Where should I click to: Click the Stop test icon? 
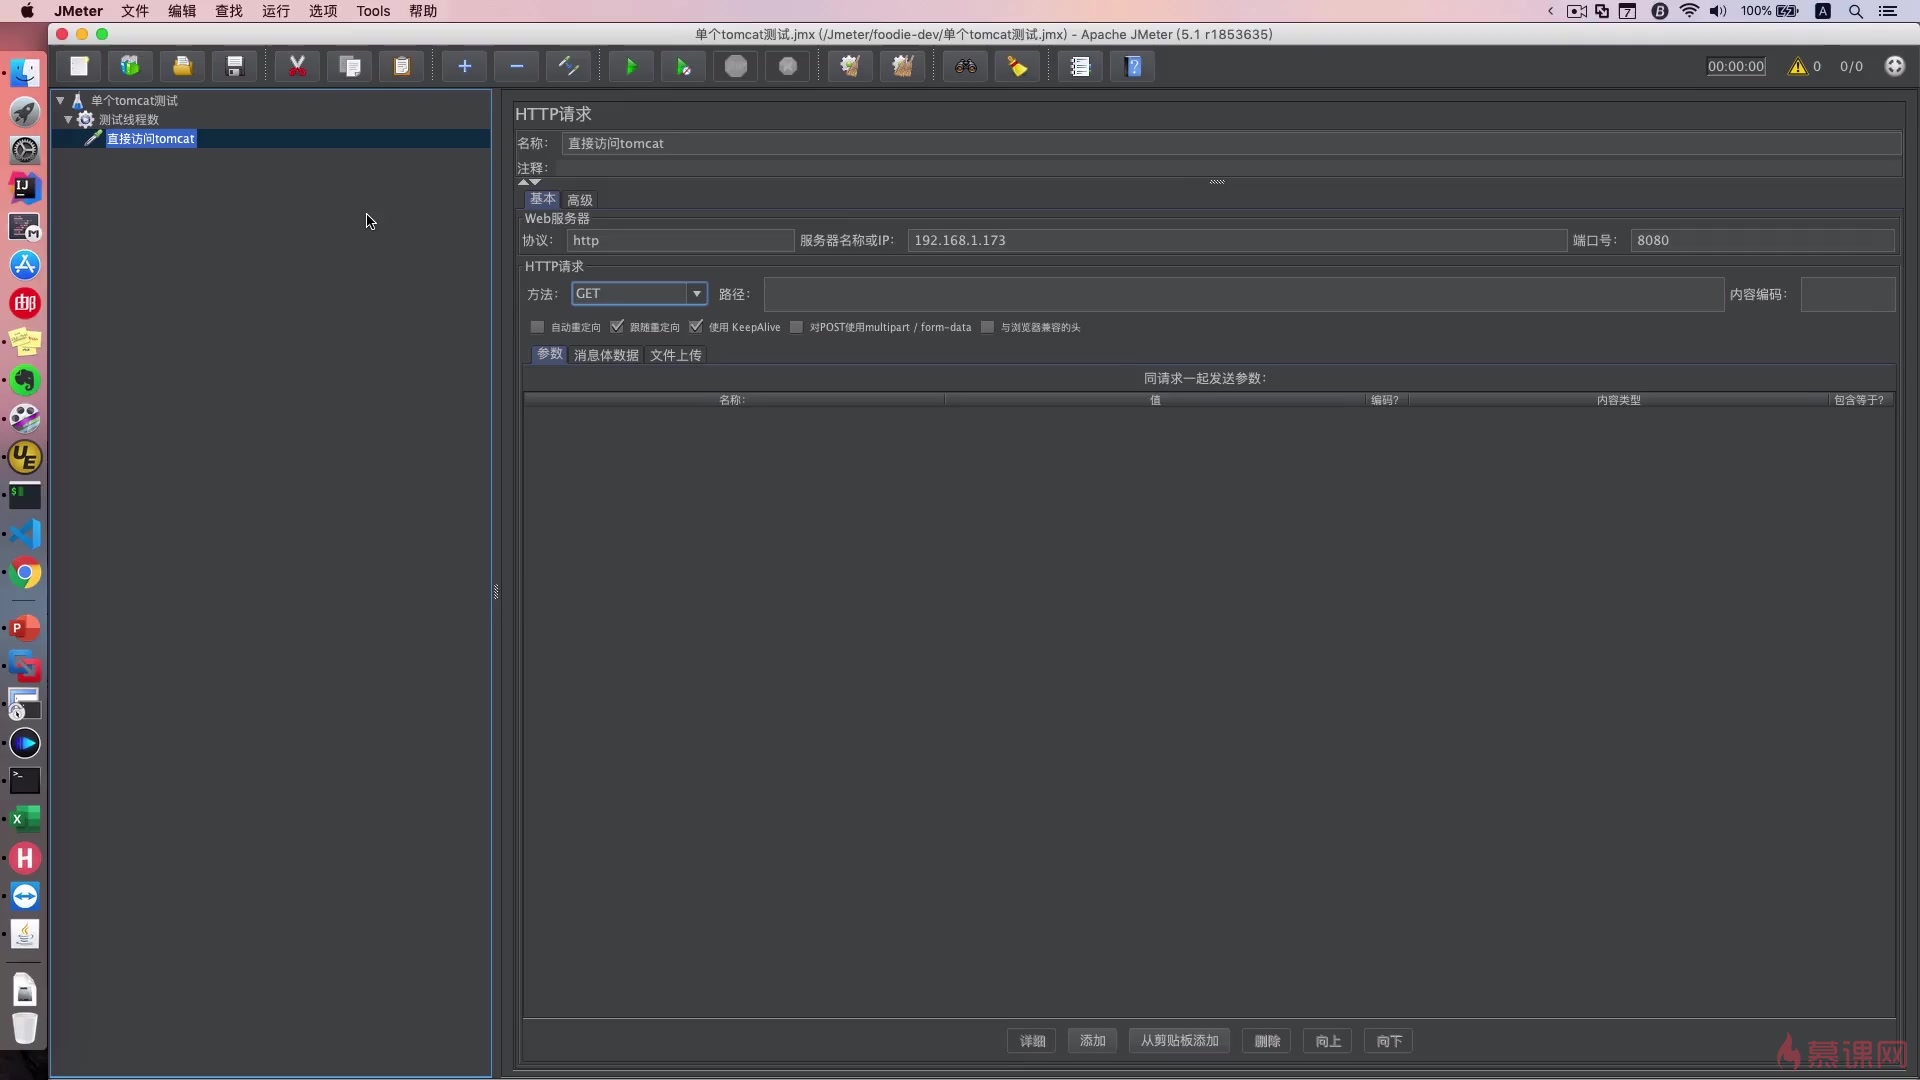pyautogui.click(x=736, y=66)
